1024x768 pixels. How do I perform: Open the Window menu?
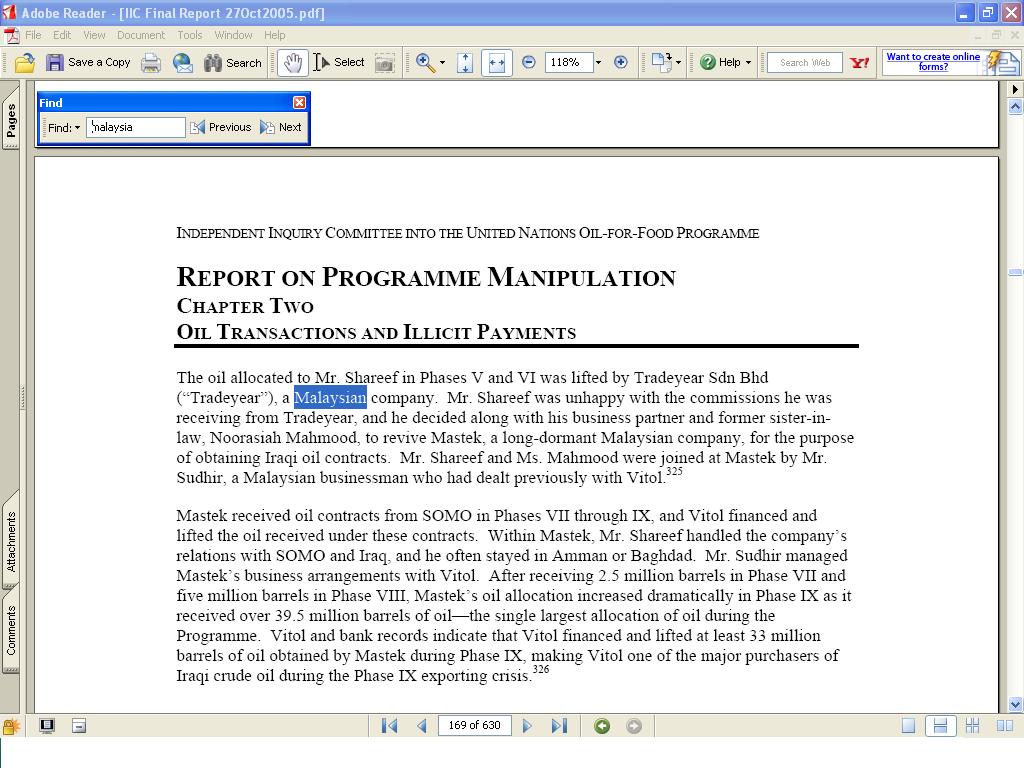233,35
